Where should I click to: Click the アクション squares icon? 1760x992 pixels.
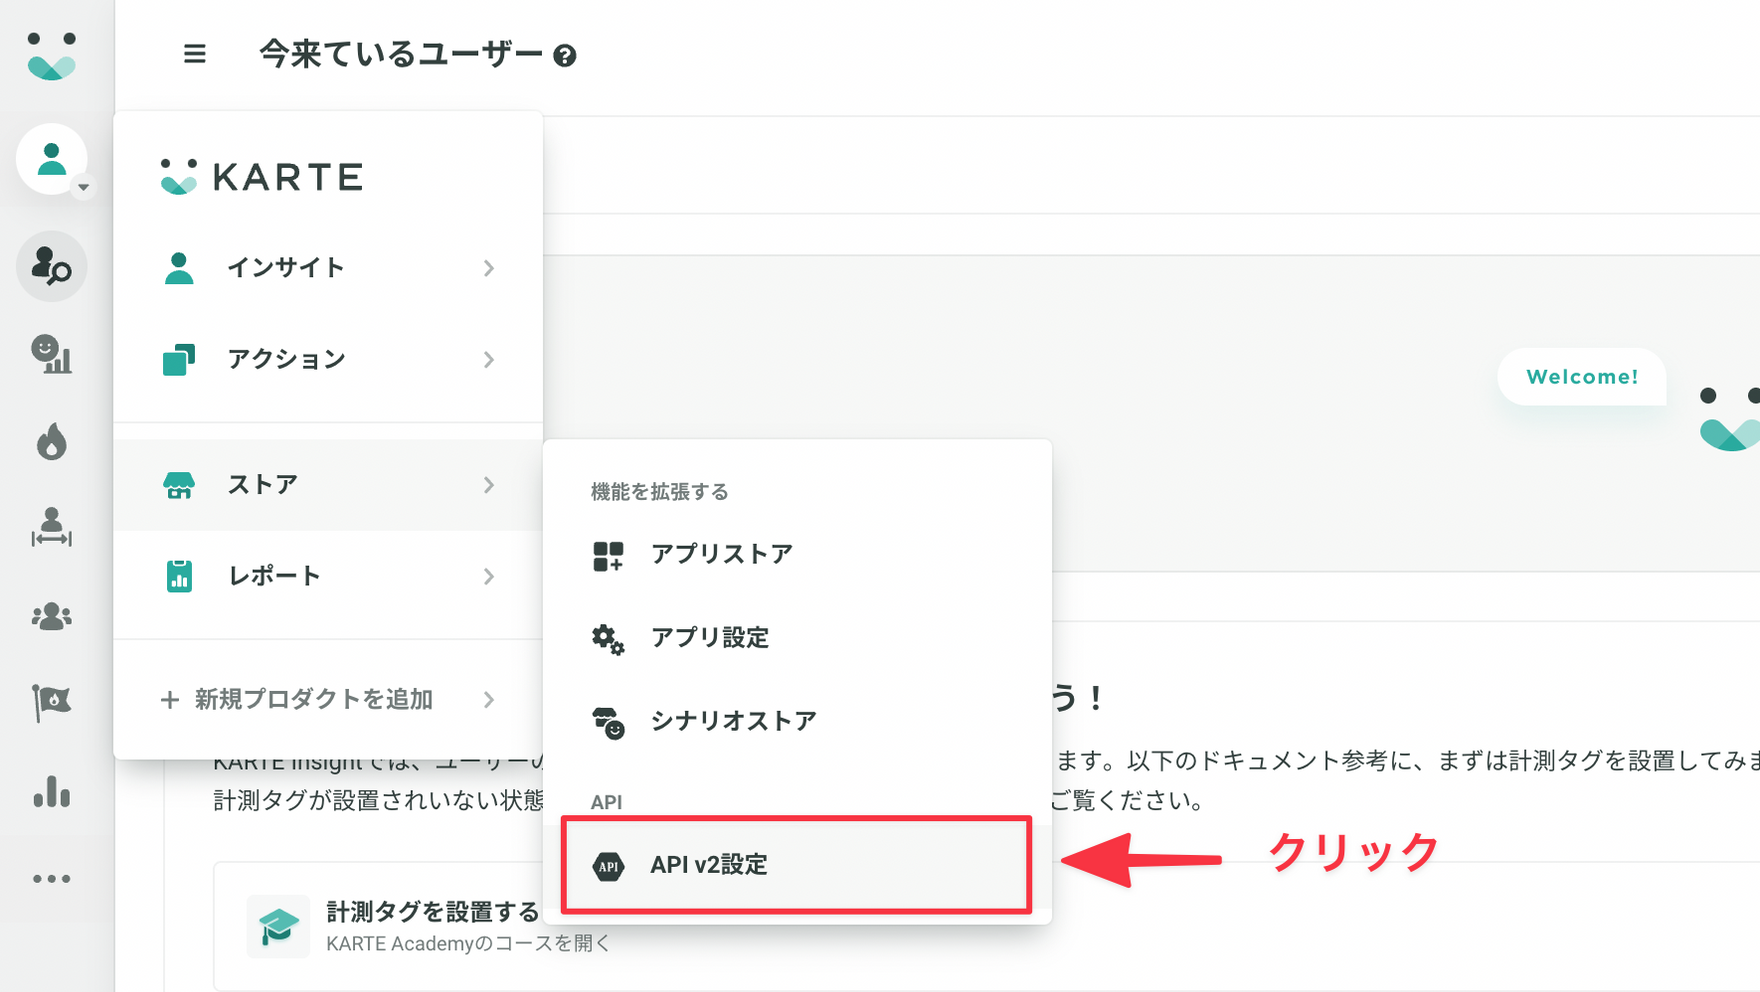(179, 359)
